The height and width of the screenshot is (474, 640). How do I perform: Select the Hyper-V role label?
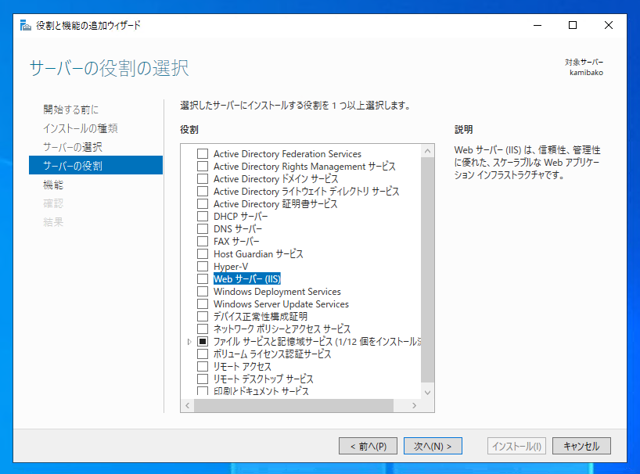coord(231,266)
